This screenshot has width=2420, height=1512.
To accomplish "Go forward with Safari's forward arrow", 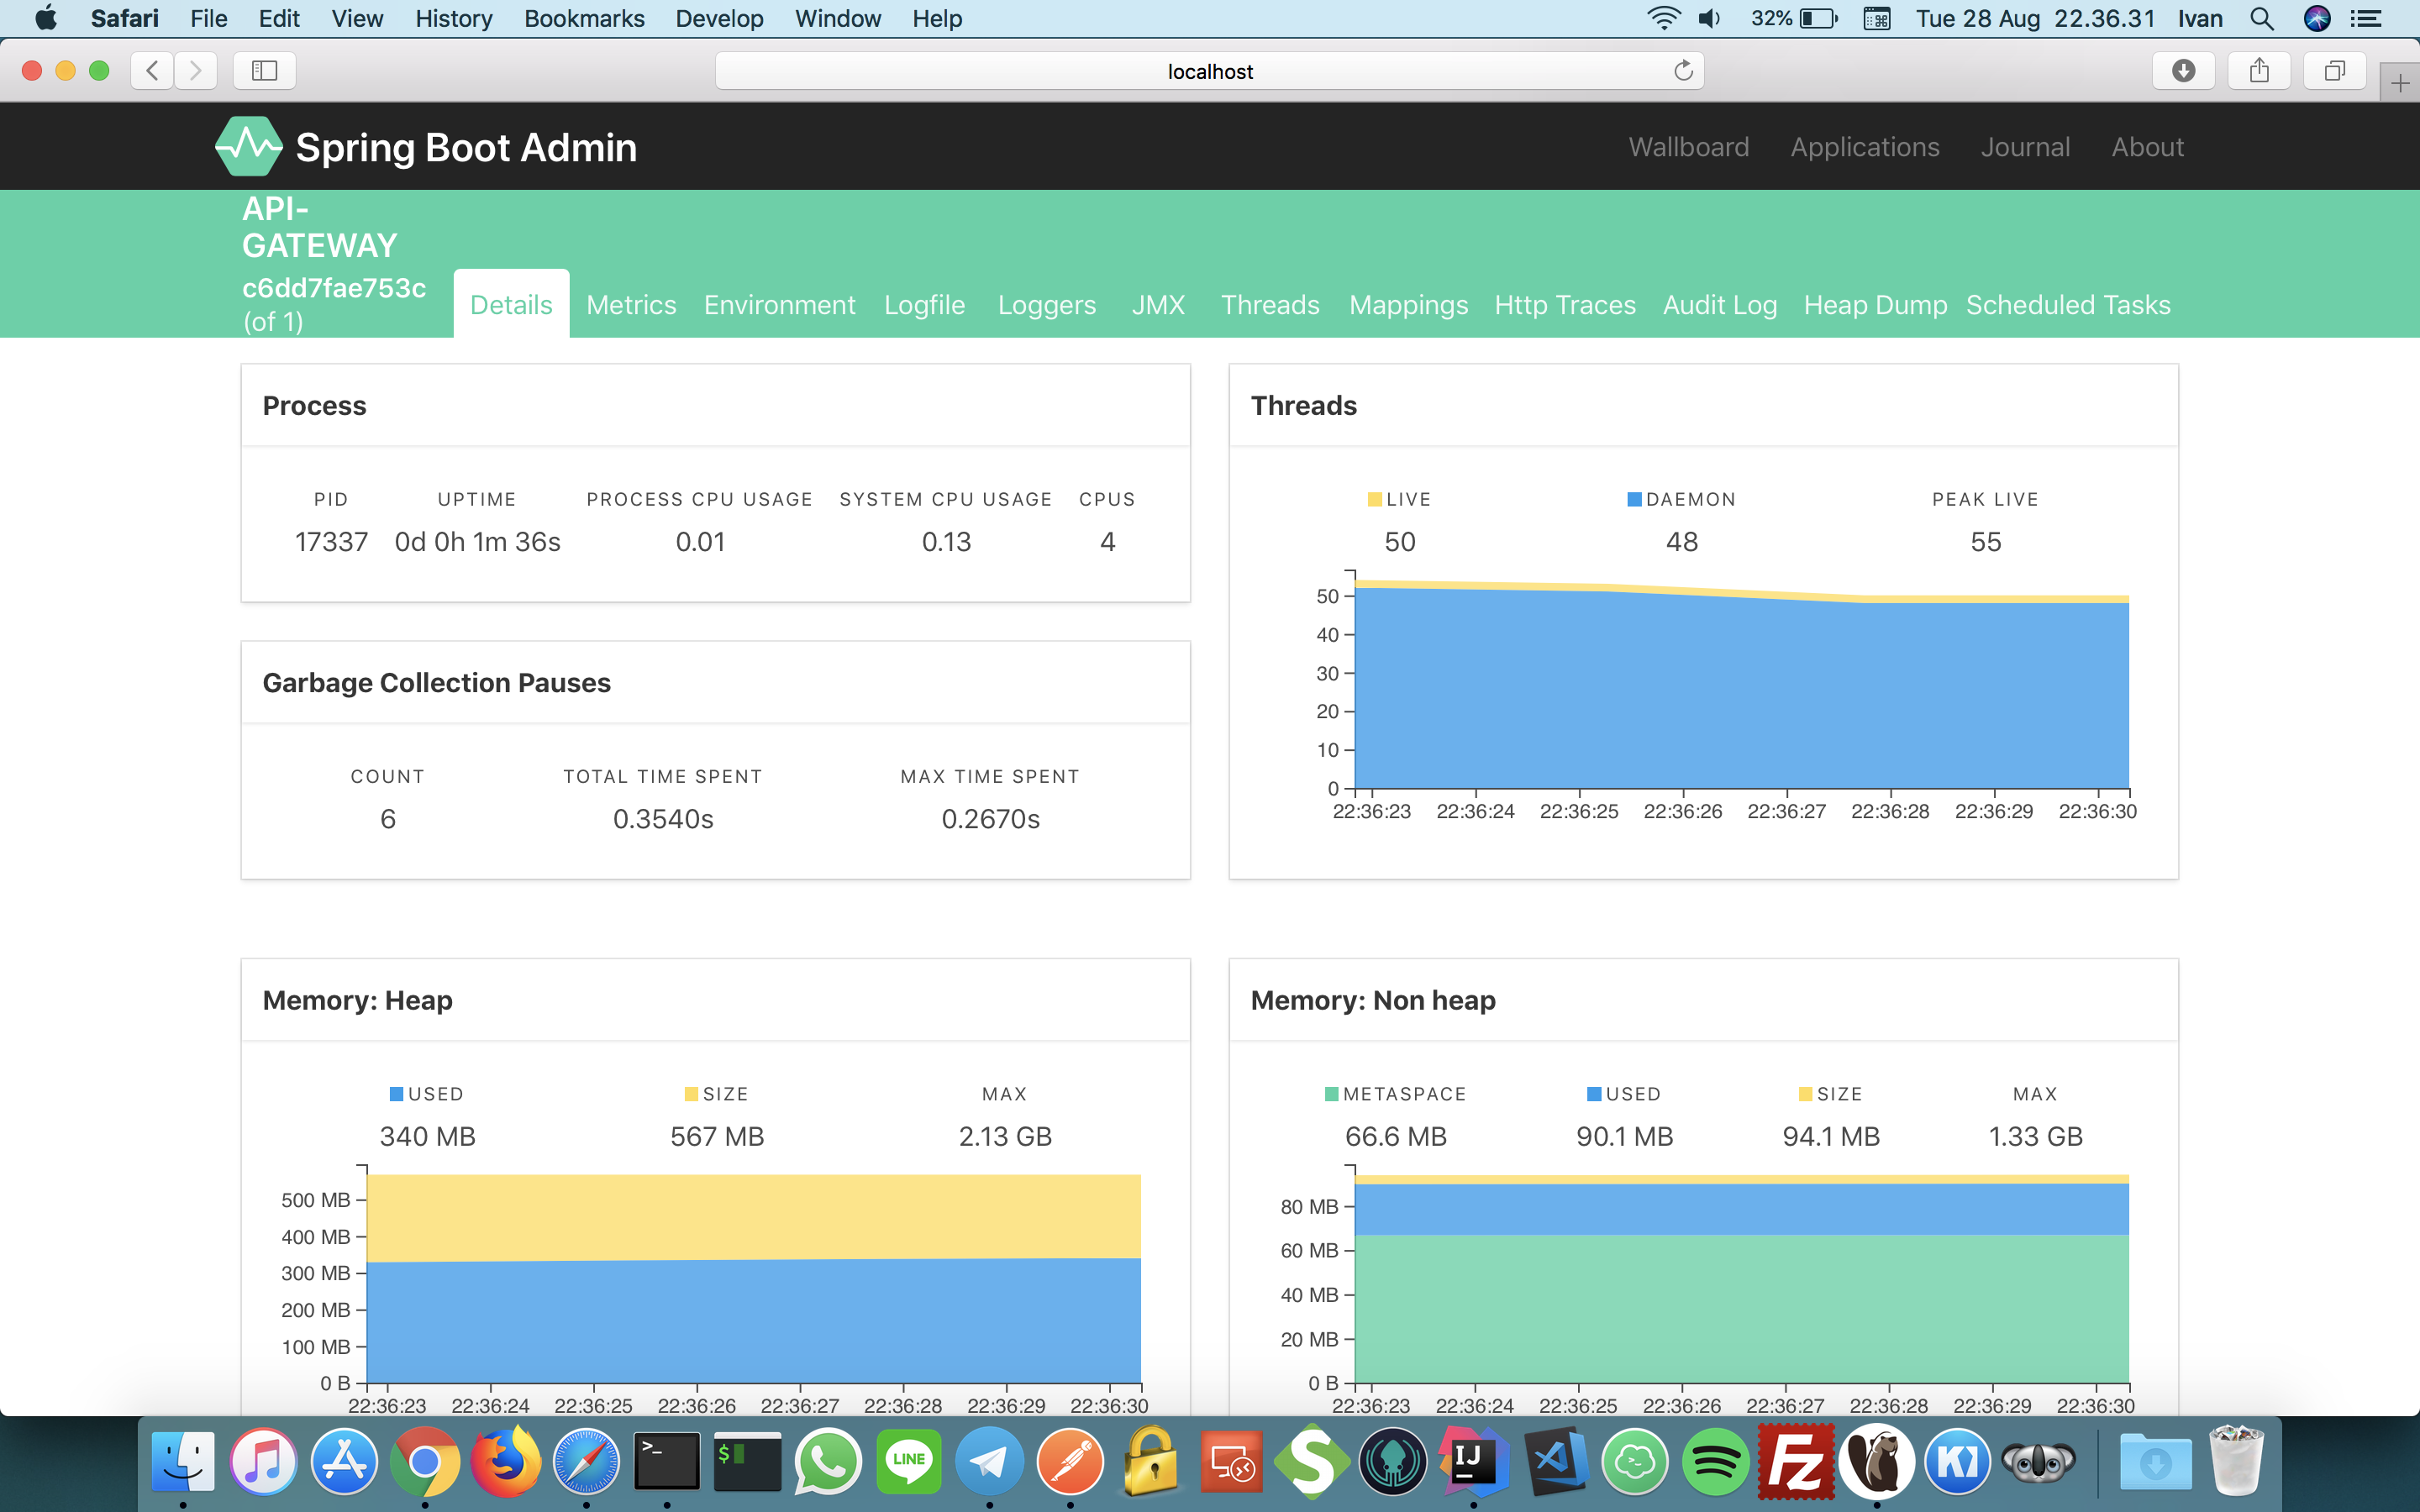I will point(196,71).
